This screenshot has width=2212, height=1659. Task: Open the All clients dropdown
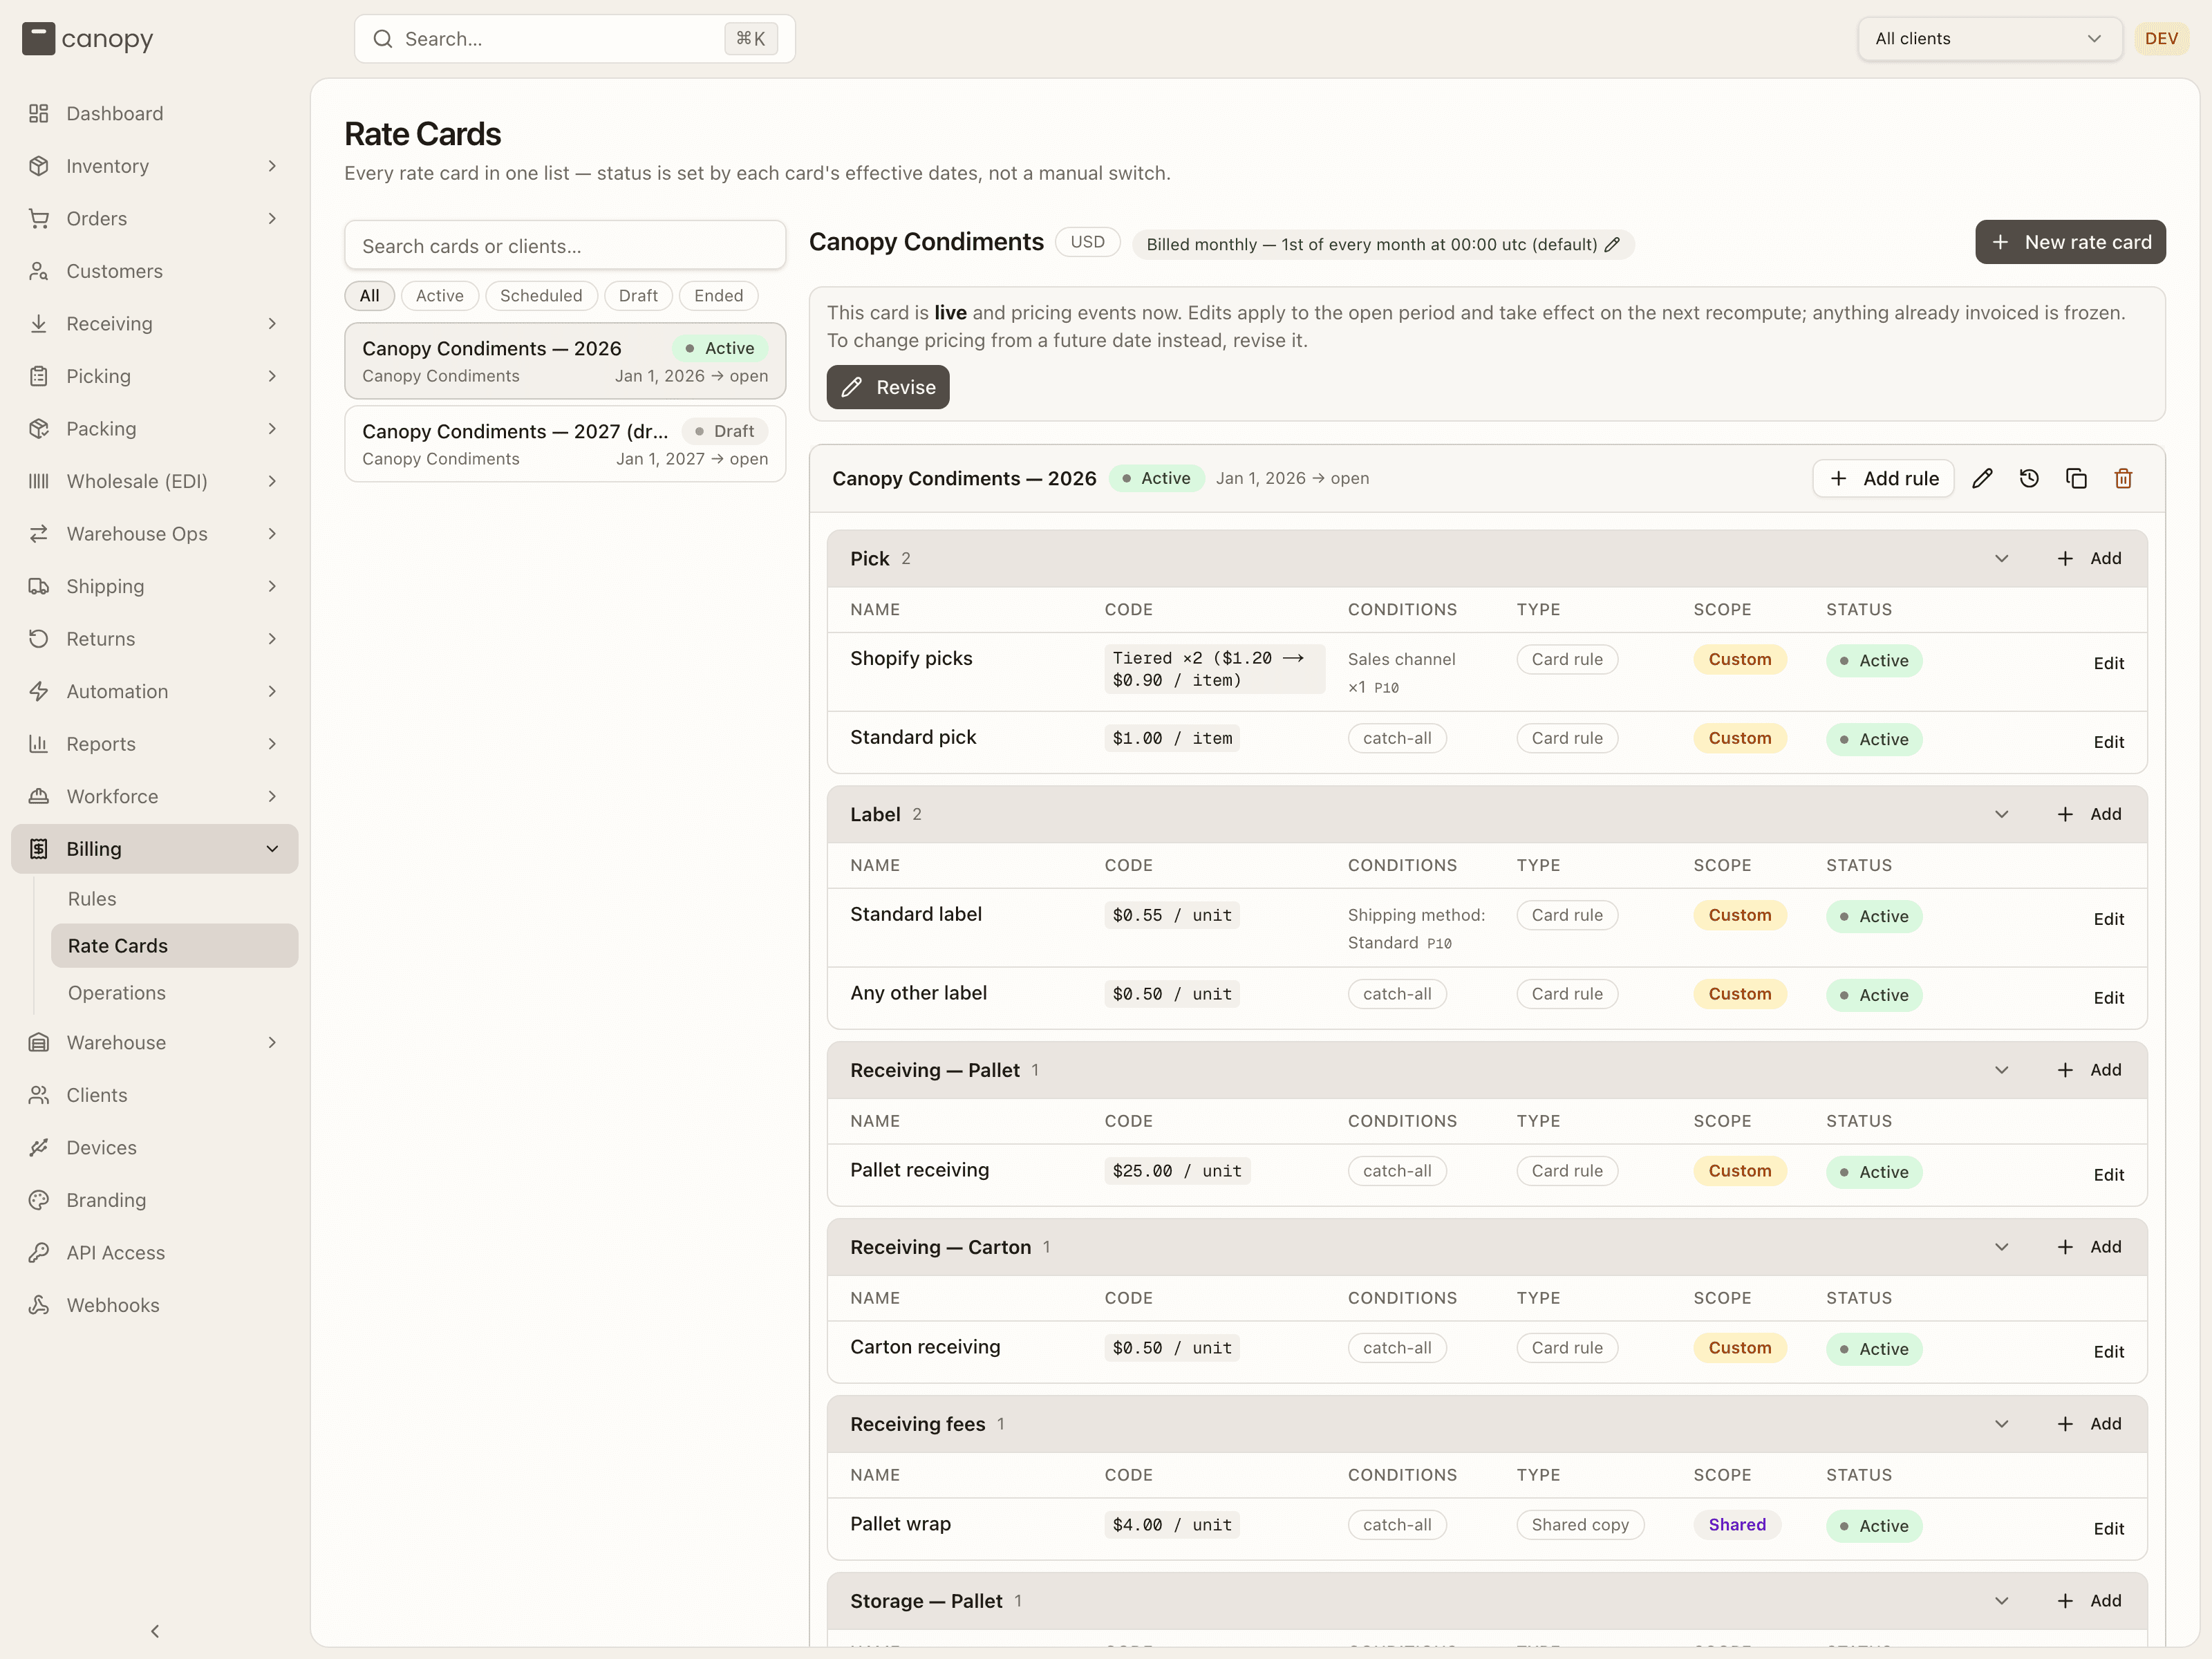coord(1989,39)
